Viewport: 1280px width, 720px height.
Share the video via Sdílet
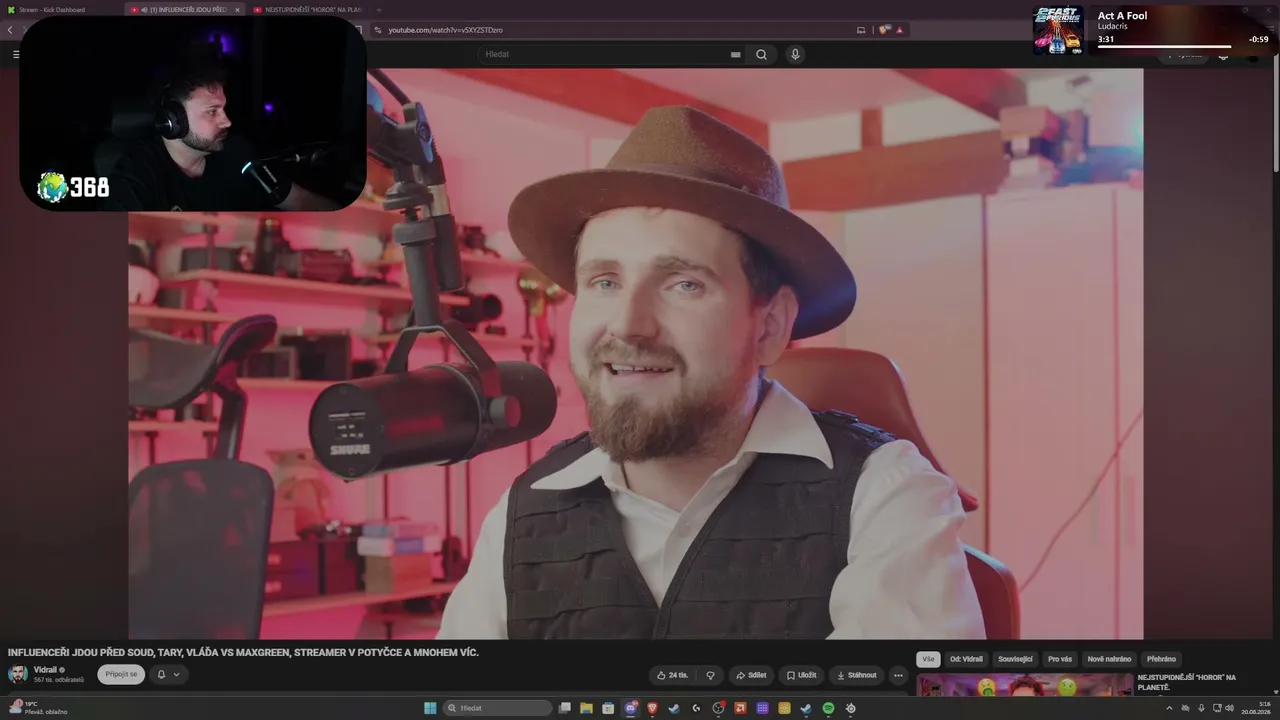tap(751, 675)
